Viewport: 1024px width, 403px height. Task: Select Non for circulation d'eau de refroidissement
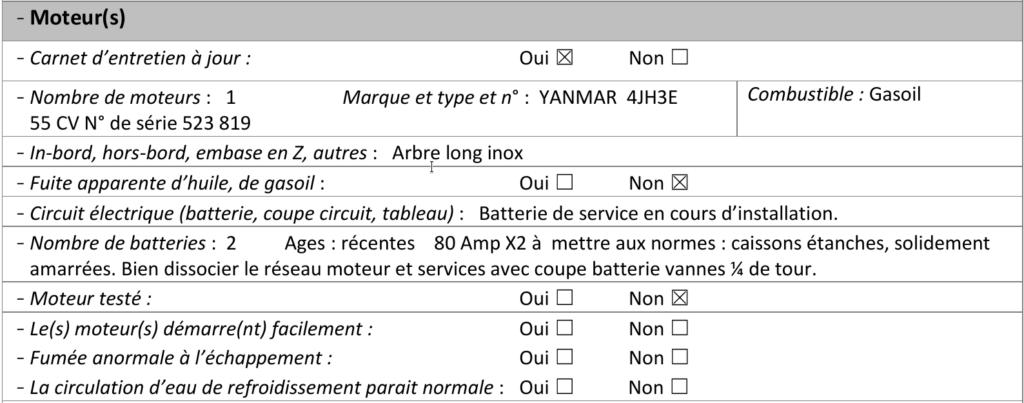coord(680,386)
